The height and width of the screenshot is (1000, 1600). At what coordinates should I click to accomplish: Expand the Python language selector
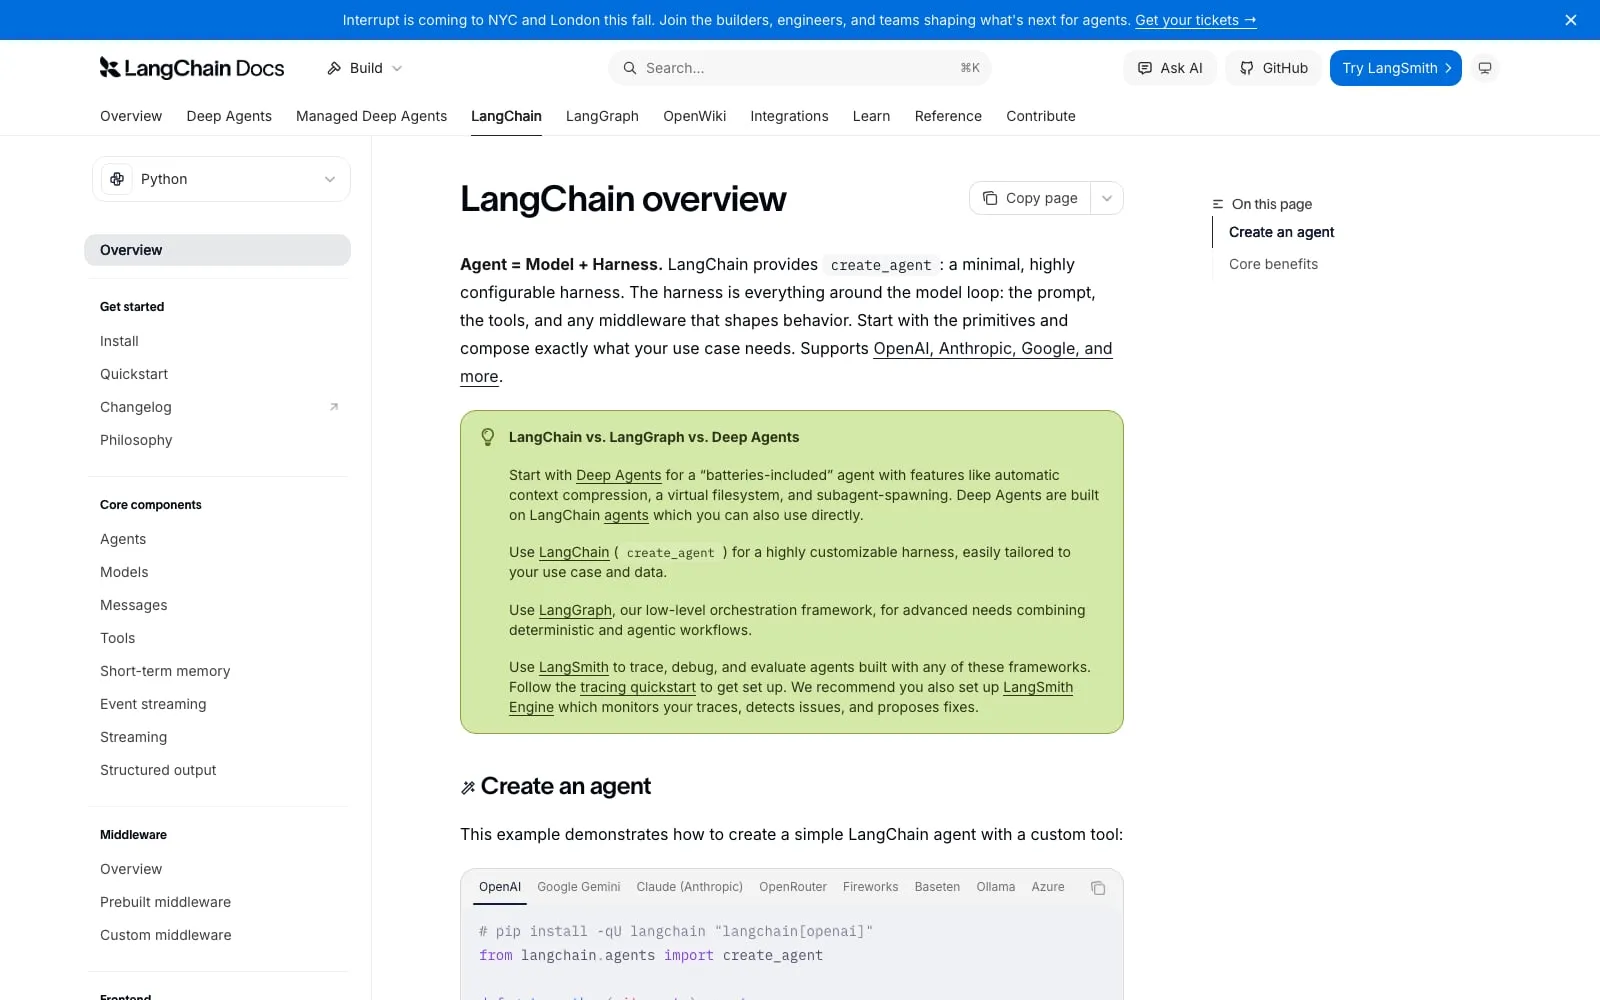[x=221, y=179]
